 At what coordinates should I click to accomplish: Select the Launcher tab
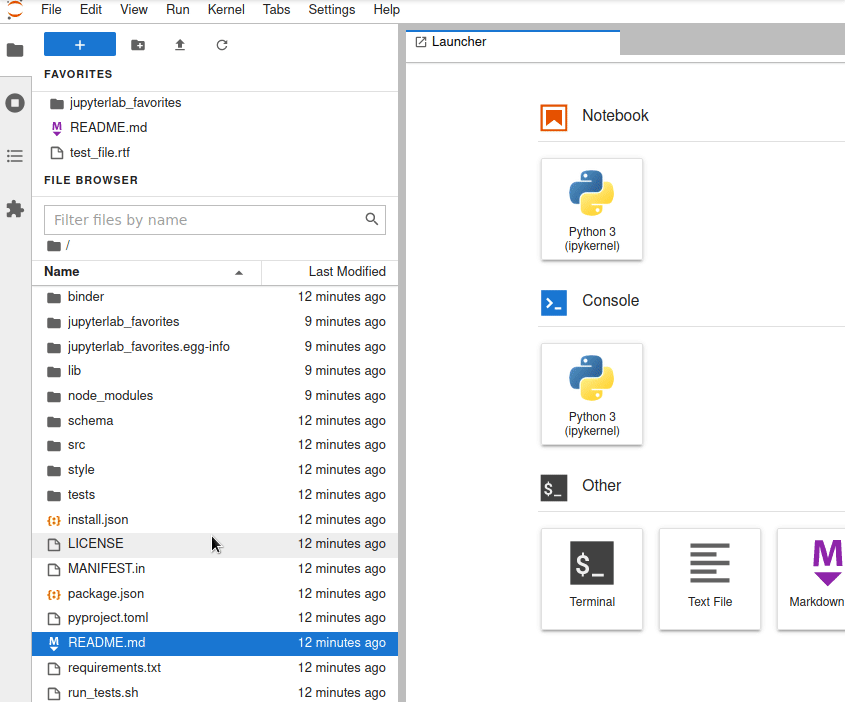click(x=512, y=42)
